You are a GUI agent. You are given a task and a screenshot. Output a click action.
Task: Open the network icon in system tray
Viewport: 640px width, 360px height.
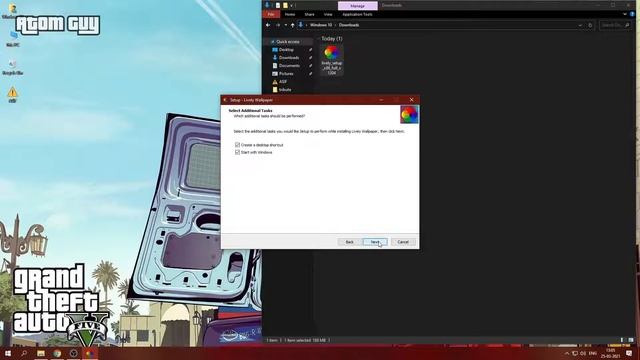(x=575, y=353)
